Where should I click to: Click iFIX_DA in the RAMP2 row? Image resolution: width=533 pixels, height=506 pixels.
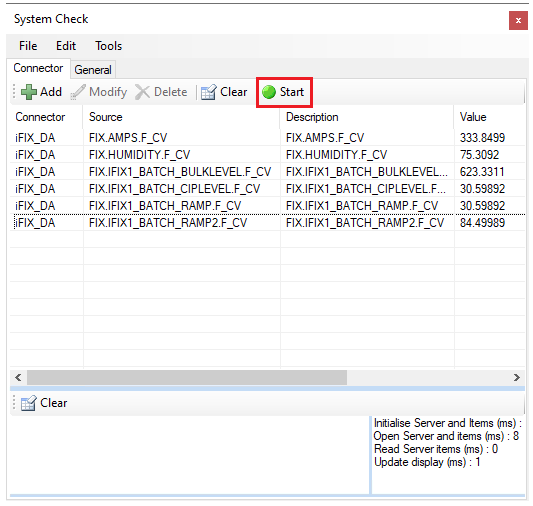35,223
